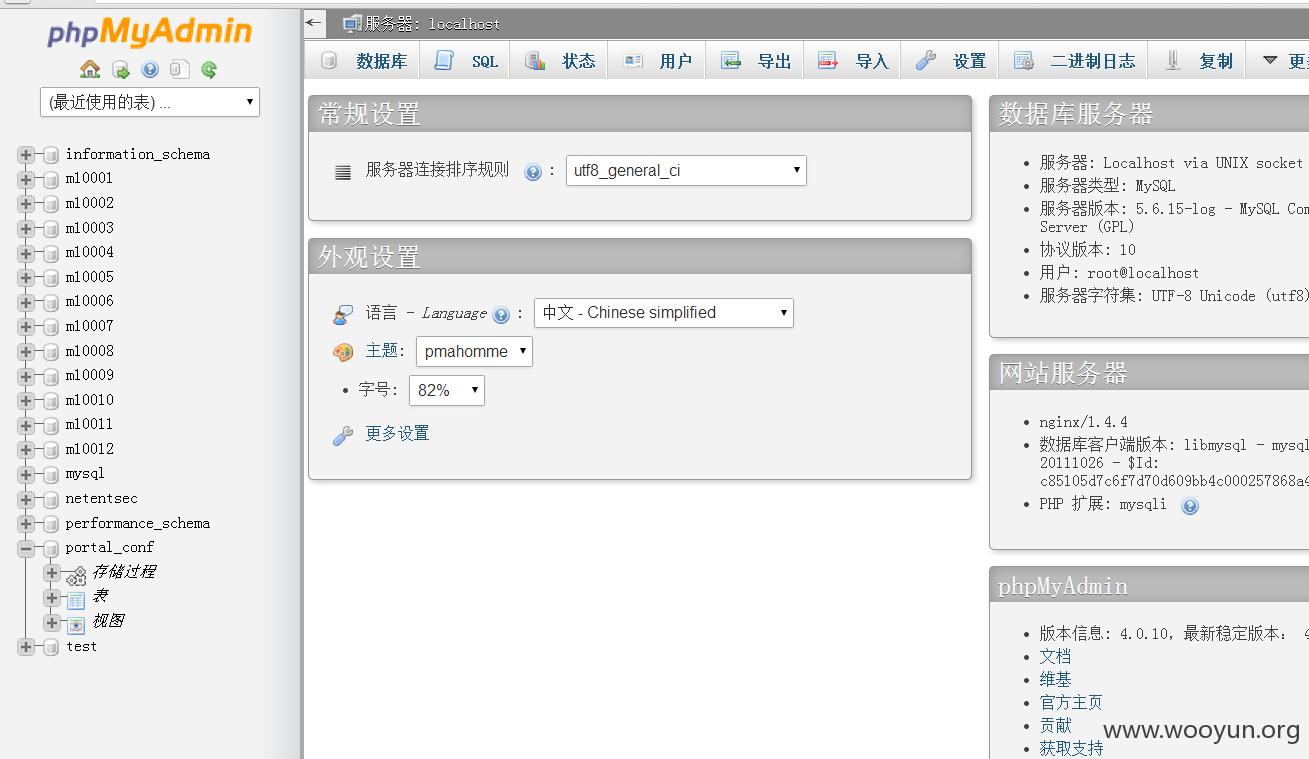Expand the performance_schema database node
The width and height of the screenshot is (1309, 759).
(x=26, y=524)
